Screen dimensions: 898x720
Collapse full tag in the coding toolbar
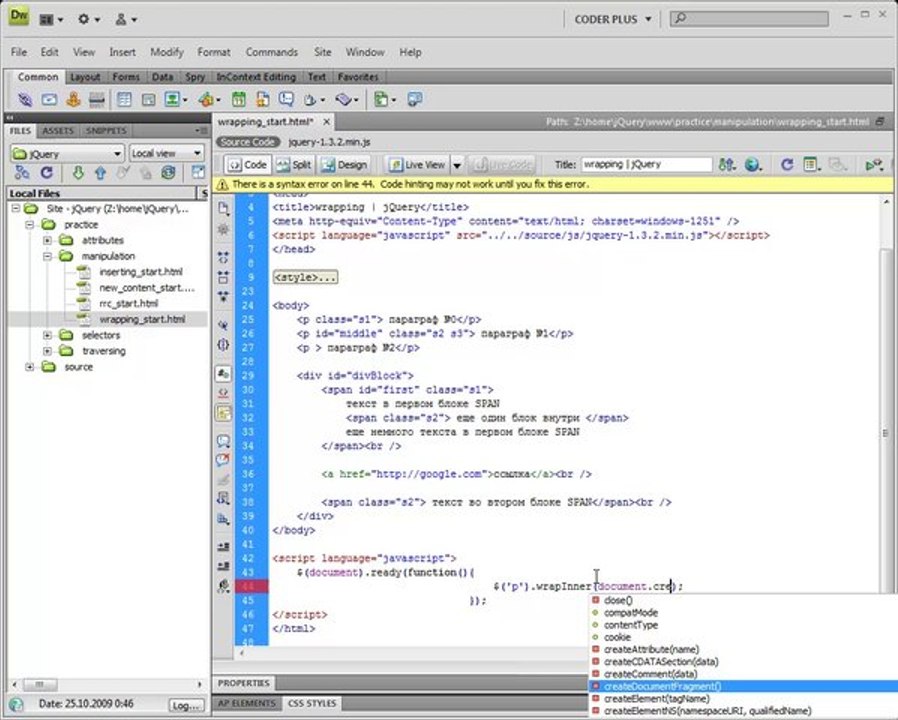click(223, 258)
